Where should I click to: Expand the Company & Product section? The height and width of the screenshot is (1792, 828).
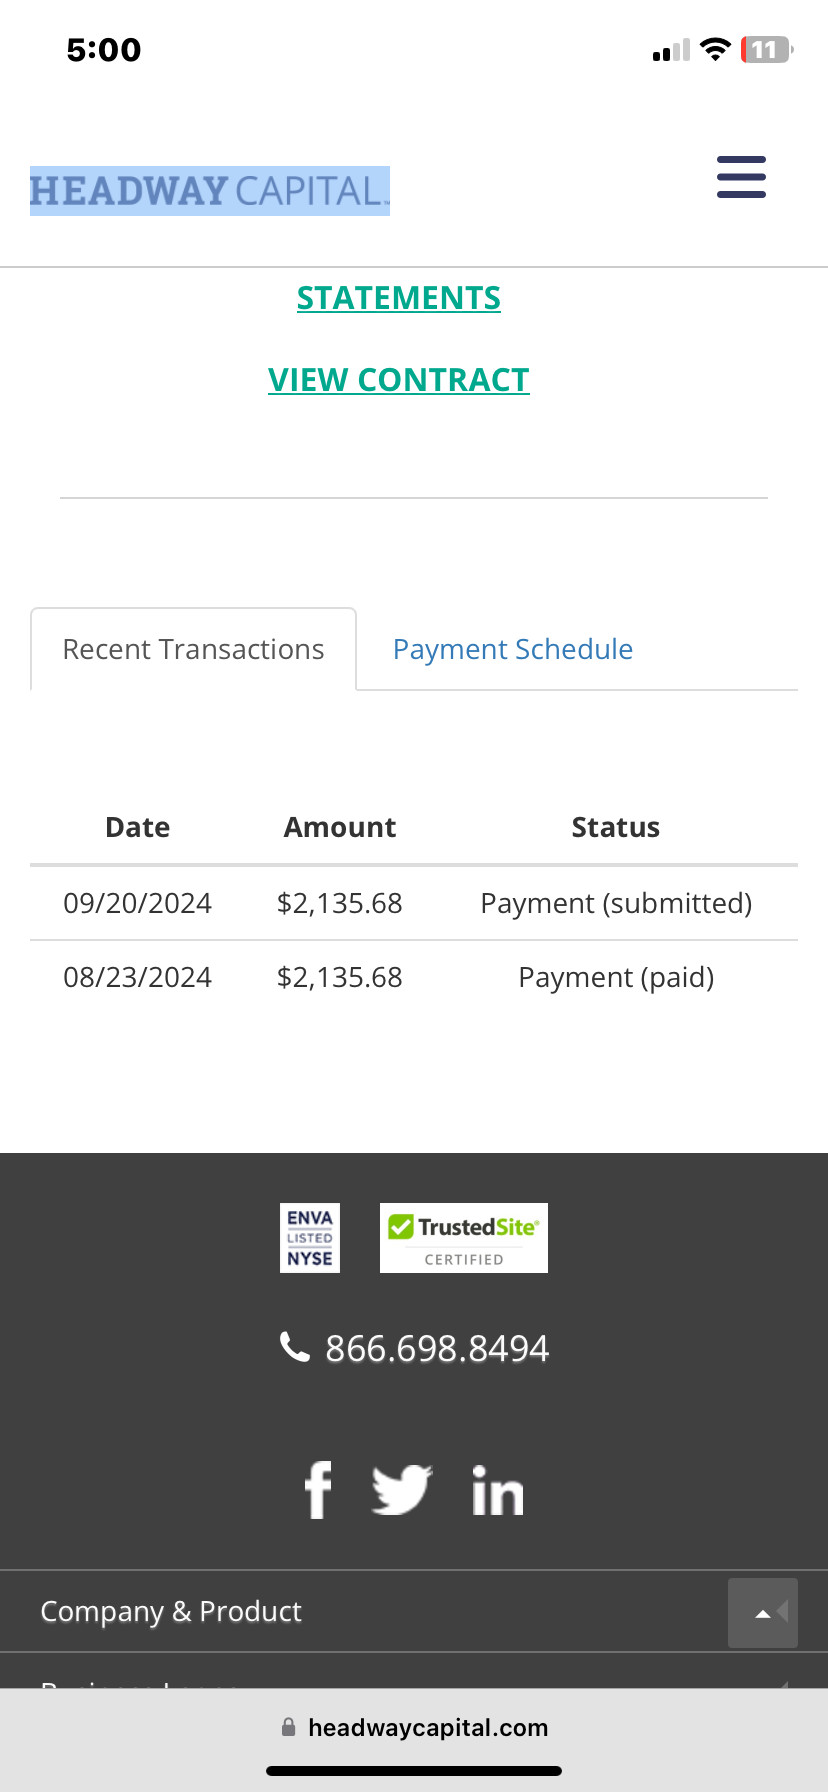coord(171,1611)
